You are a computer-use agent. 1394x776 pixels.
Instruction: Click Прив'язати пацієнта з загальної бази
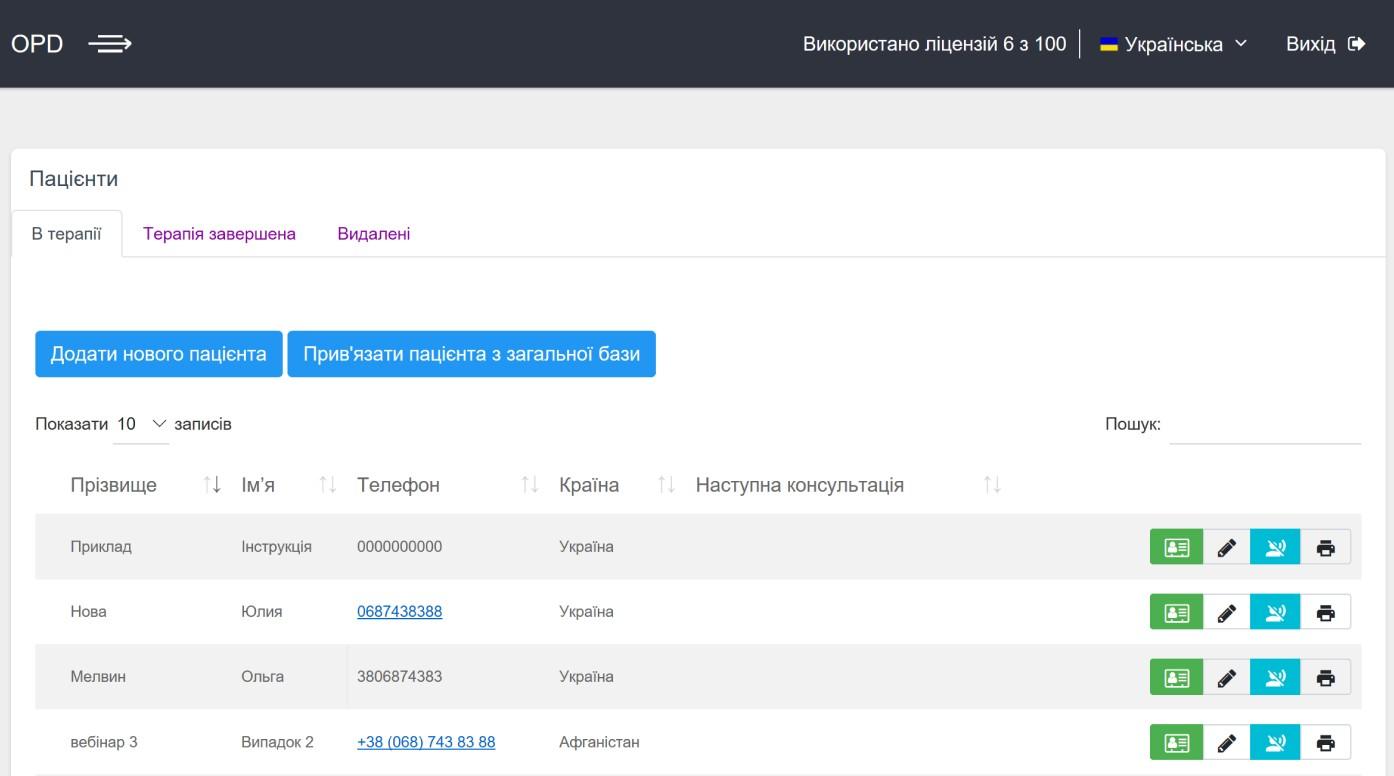coord(471,354)
